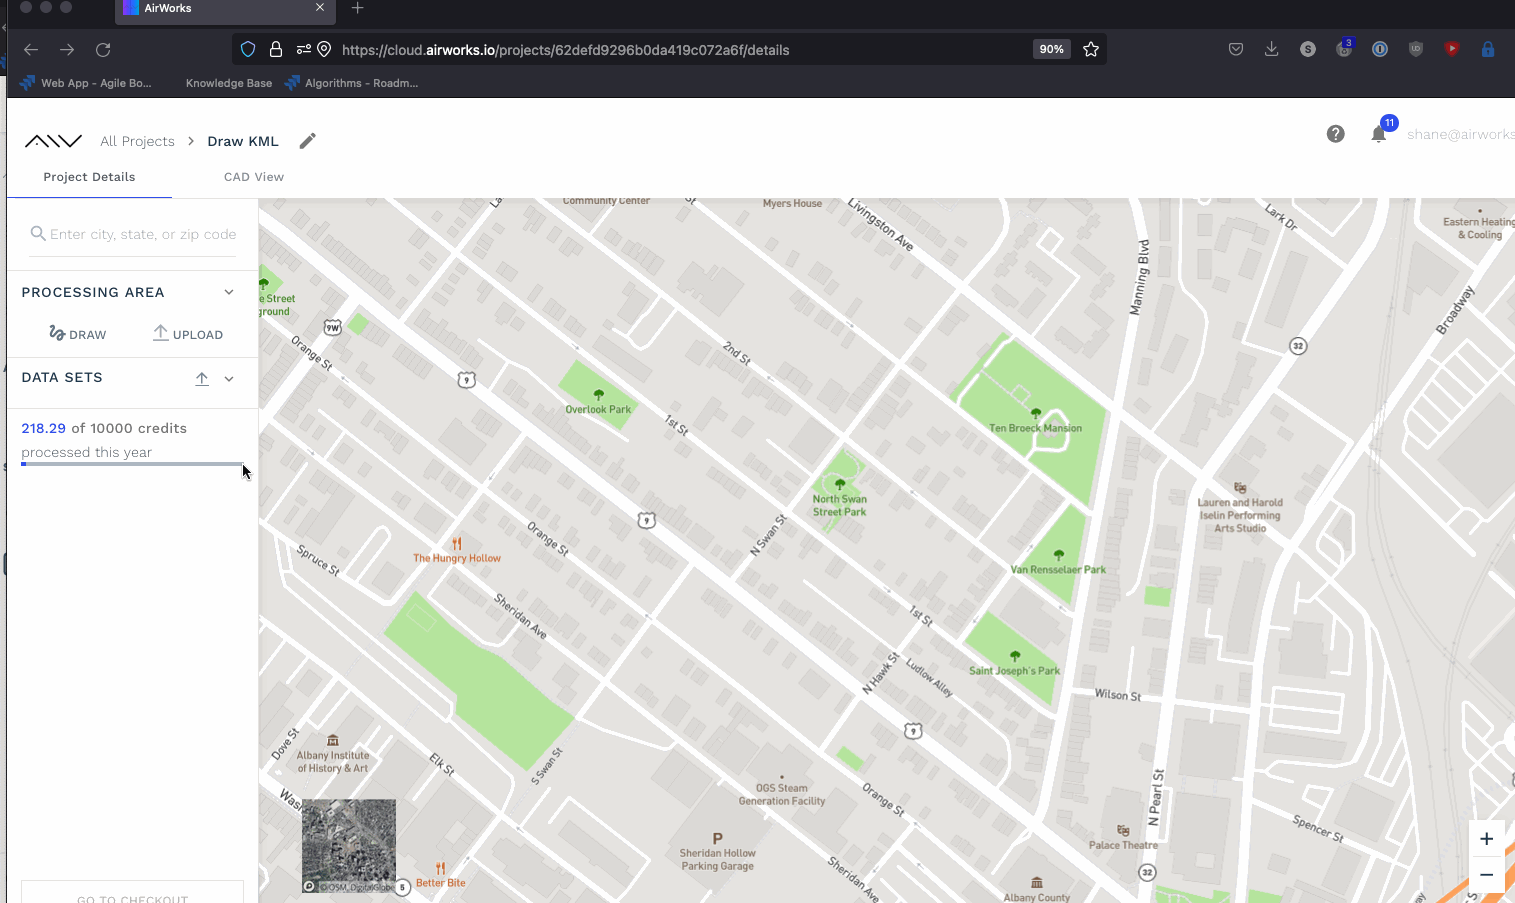This screenshot has height=903, width=1515.
Task: Edit the Draw KML project name
Action: coord(308,141)
